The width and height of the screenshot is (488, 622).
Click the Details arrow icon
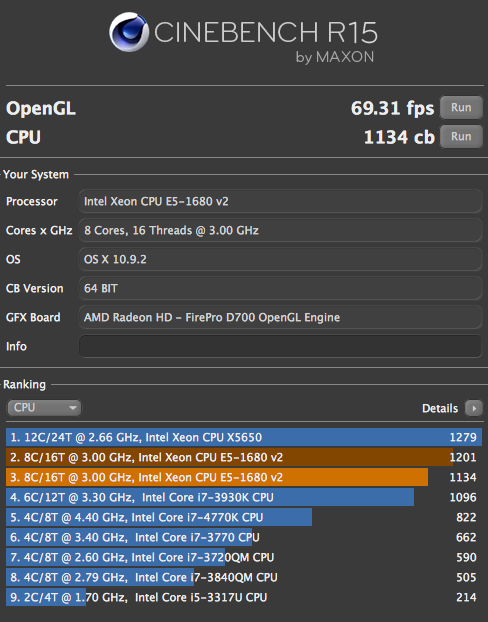474,408
